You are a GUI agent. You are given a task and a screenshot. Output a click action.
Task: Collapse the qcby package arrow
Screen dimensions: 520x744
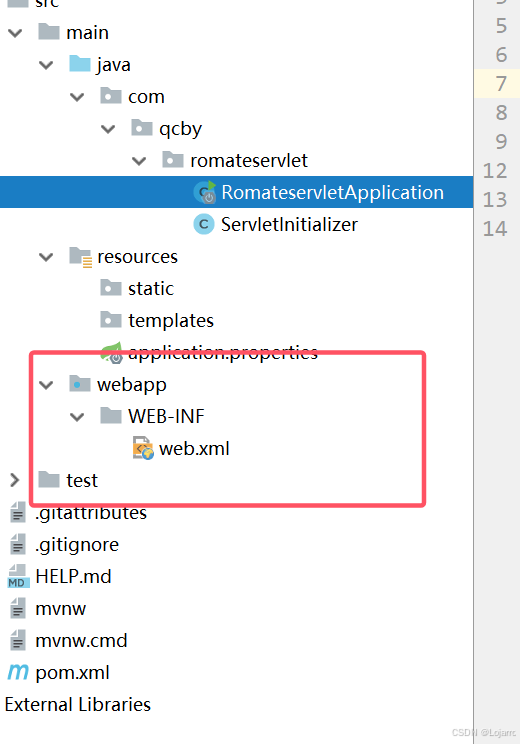tap(108, 129)
